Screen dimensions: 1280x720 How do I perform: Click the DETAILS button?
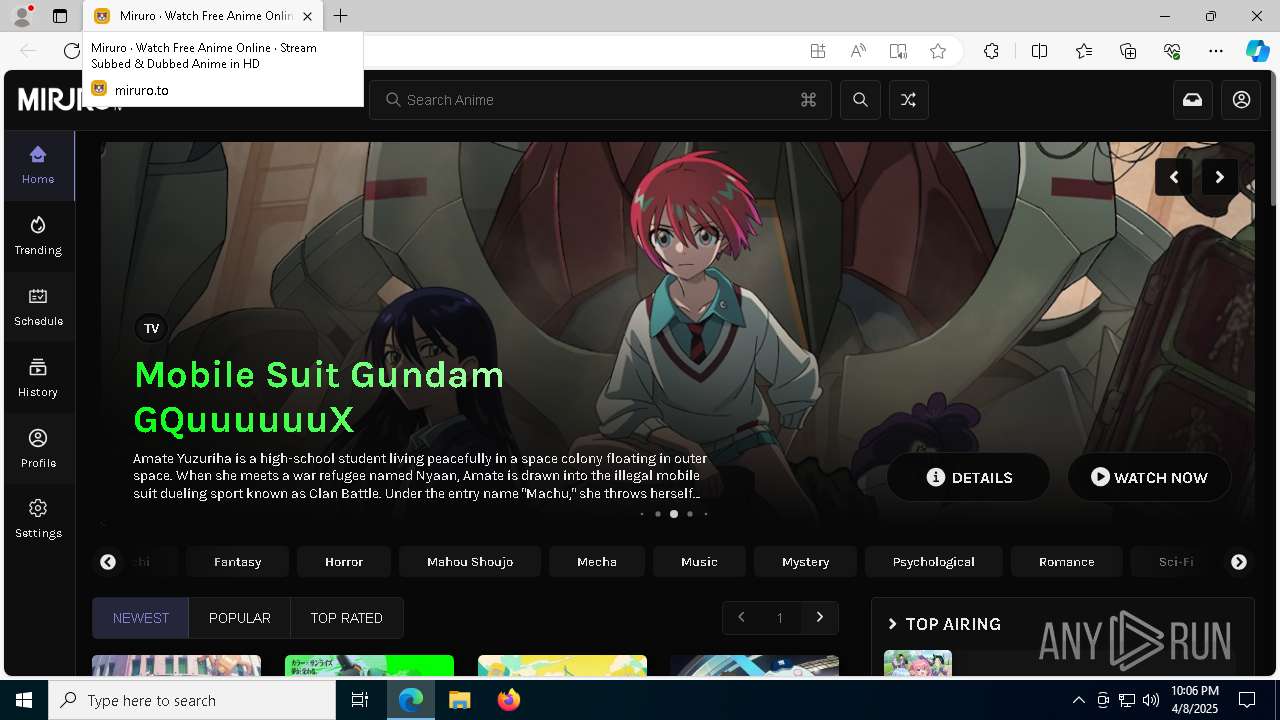click(x=969, y=478)
